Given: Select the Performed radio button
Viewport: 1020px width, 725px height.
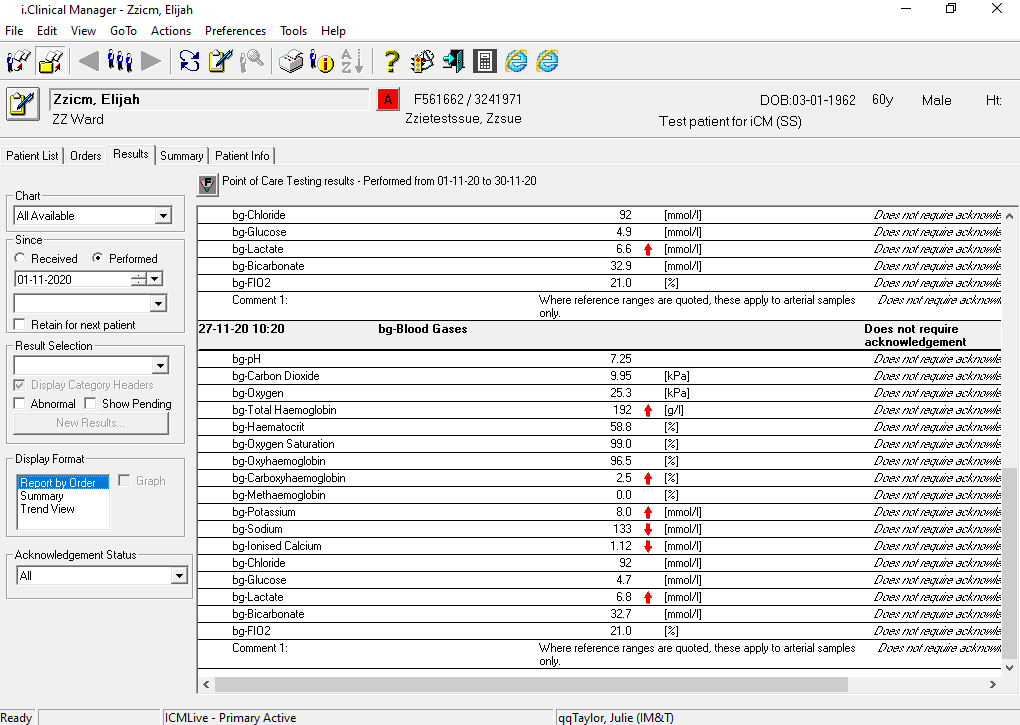Looking at the screenshot, I should 98,258.
